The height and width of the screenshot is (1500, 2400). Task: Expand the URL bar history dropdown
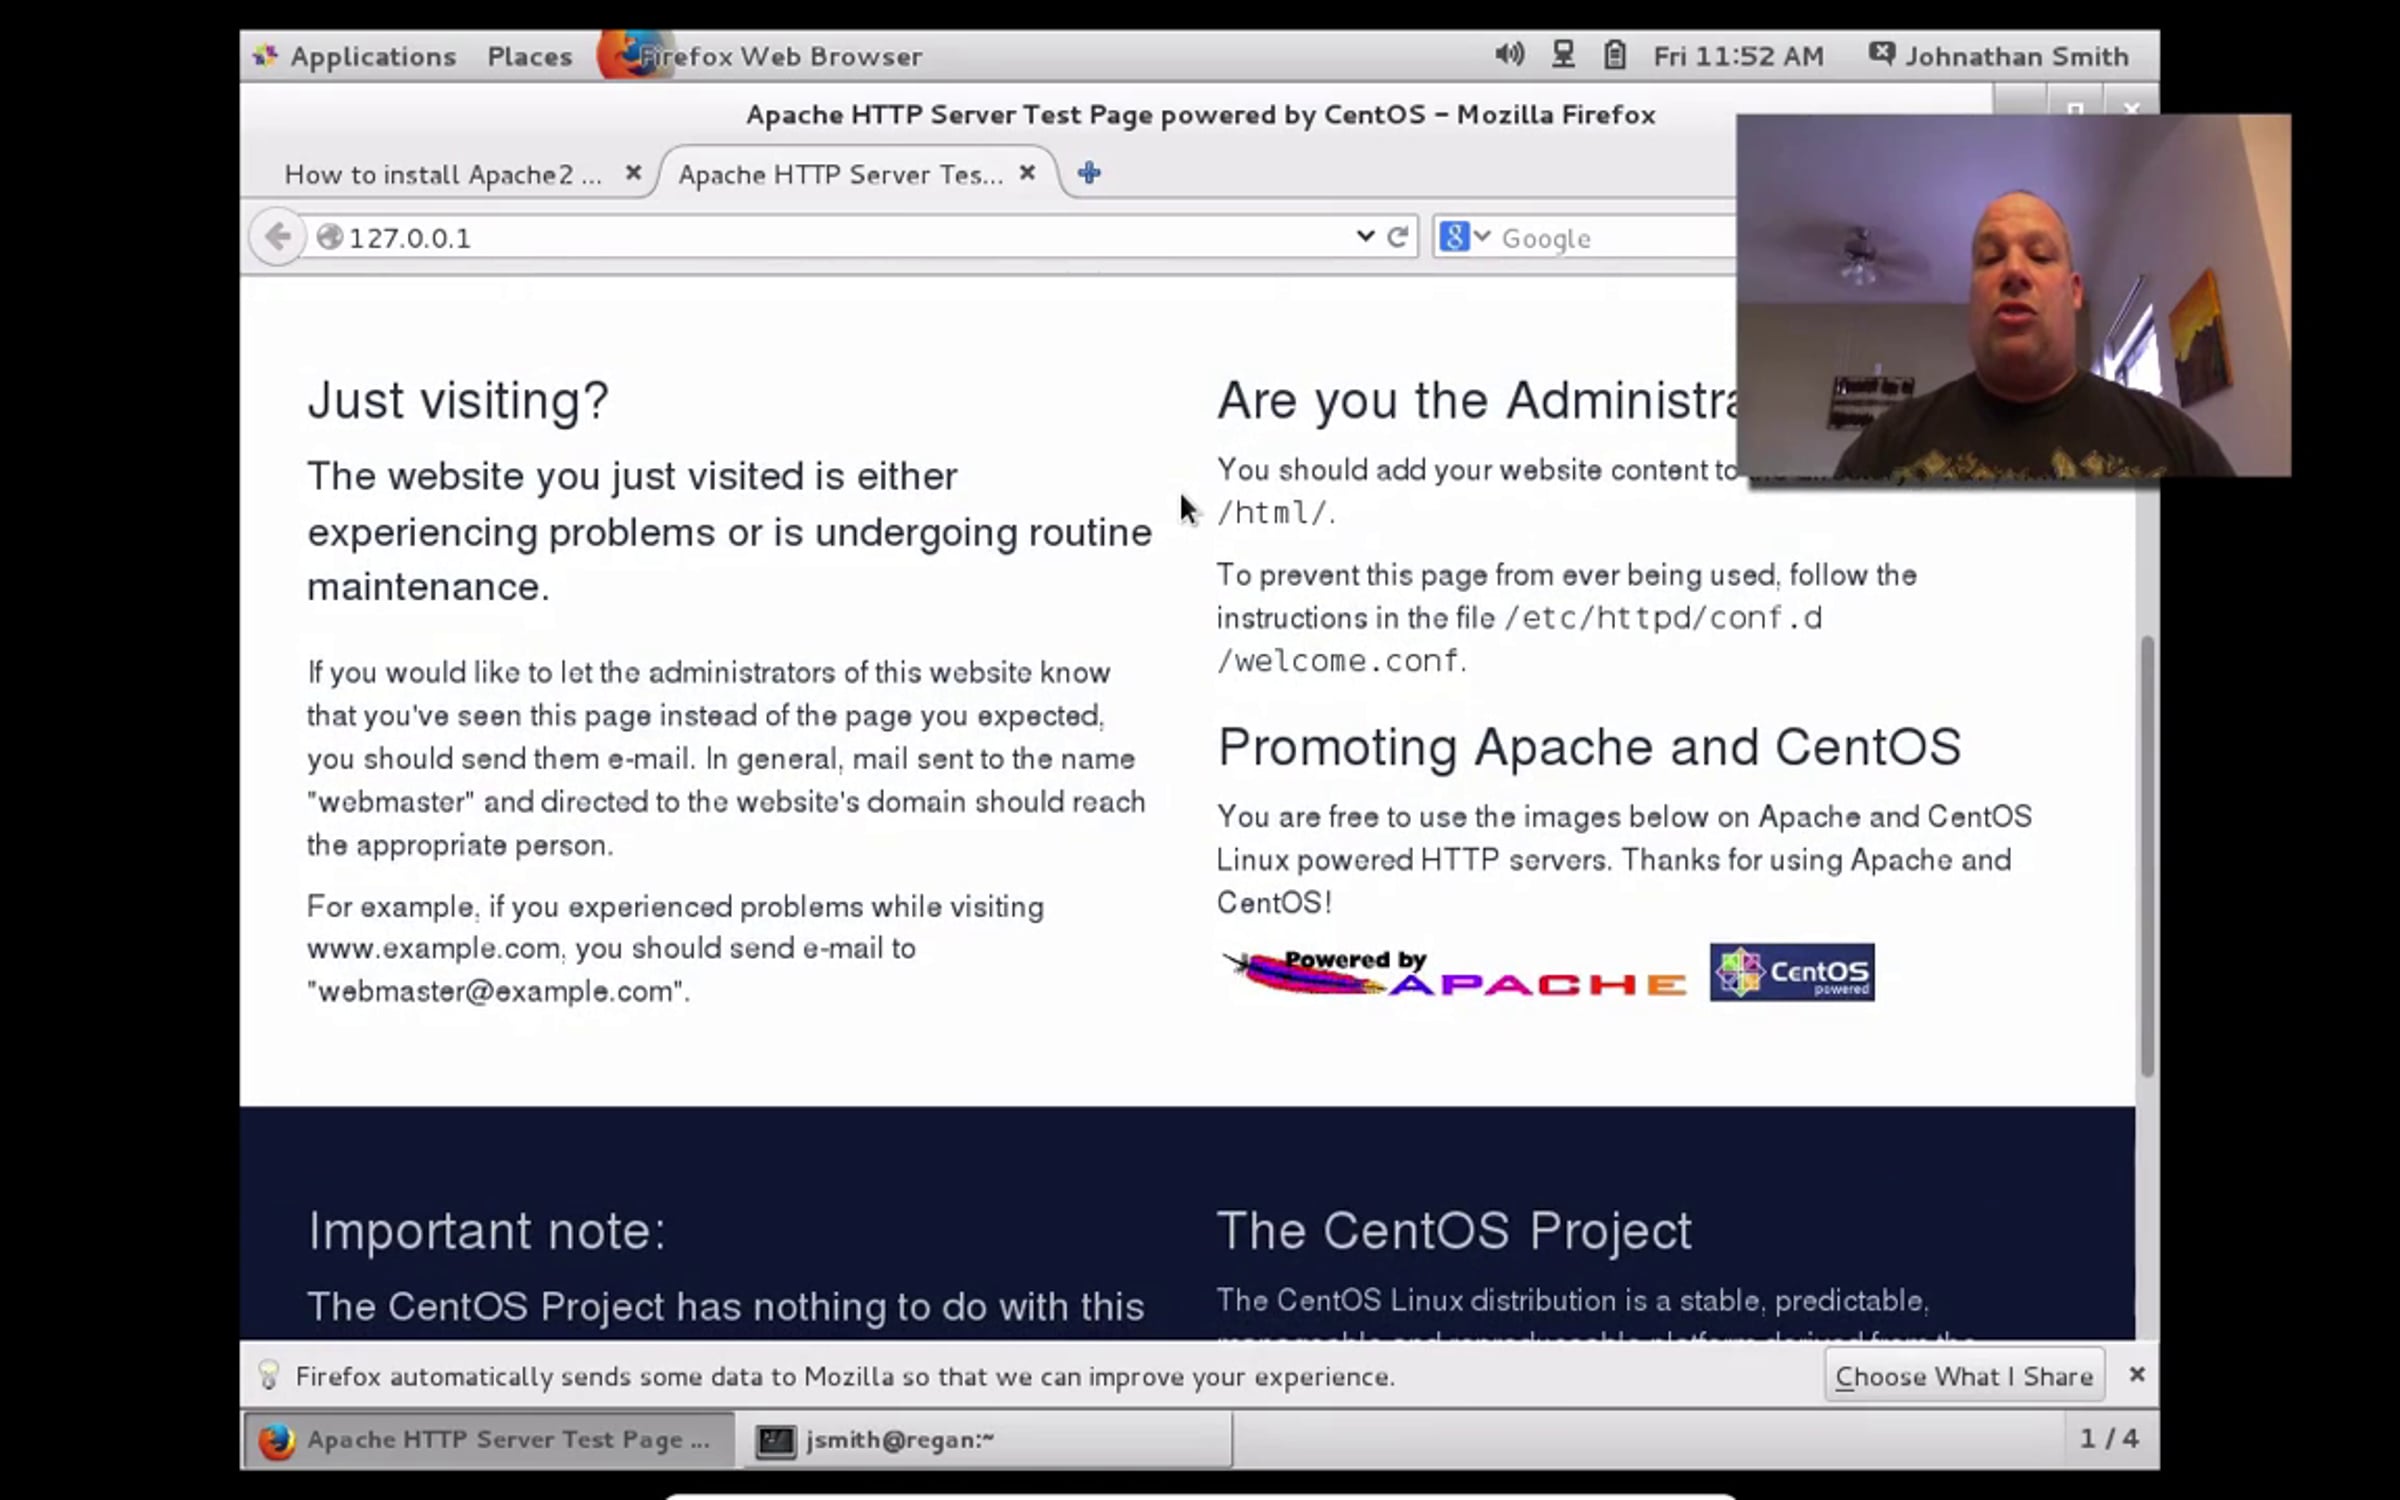click(1364, 237)
